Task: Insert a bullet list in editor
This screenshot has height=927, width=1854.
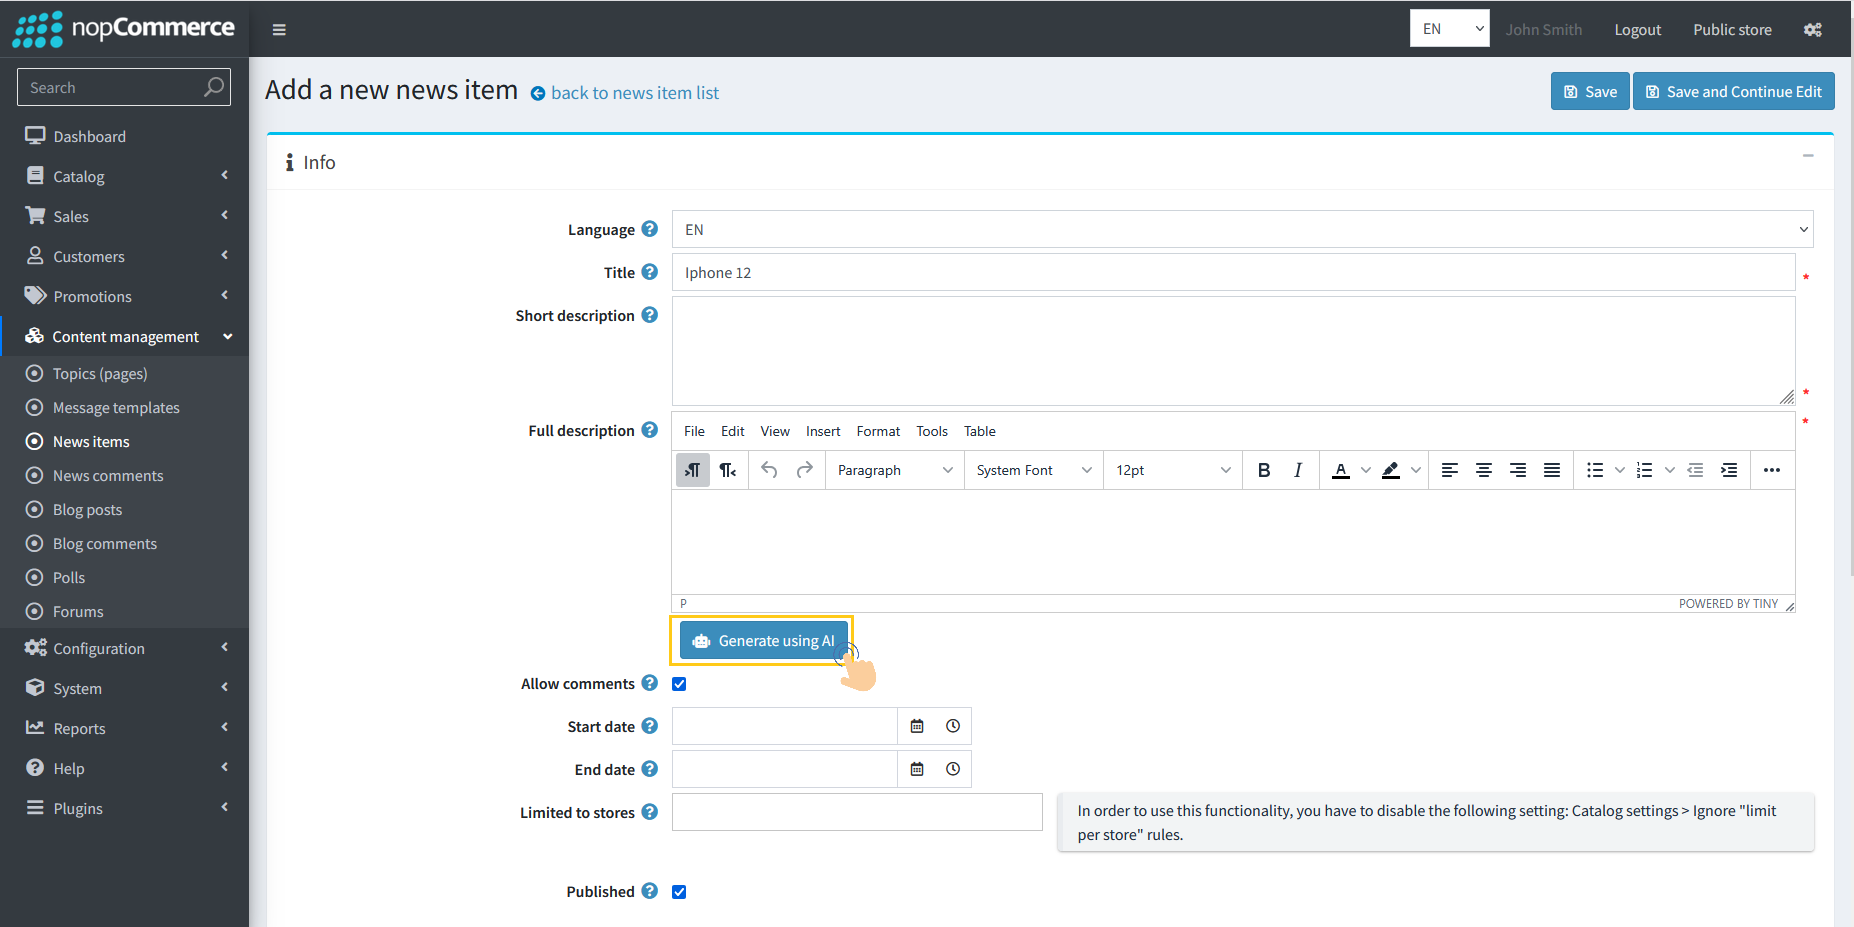Action: [1595, 470]
